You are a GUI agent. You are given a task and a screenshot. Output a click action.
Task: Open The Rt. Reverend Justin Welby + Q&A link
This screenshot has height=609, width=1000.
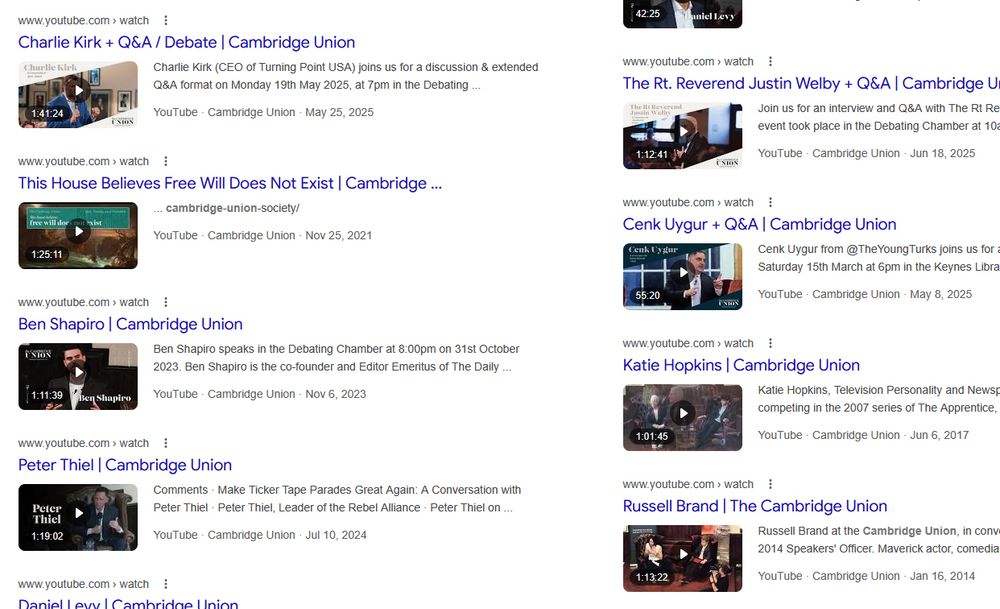pos(811,84)
